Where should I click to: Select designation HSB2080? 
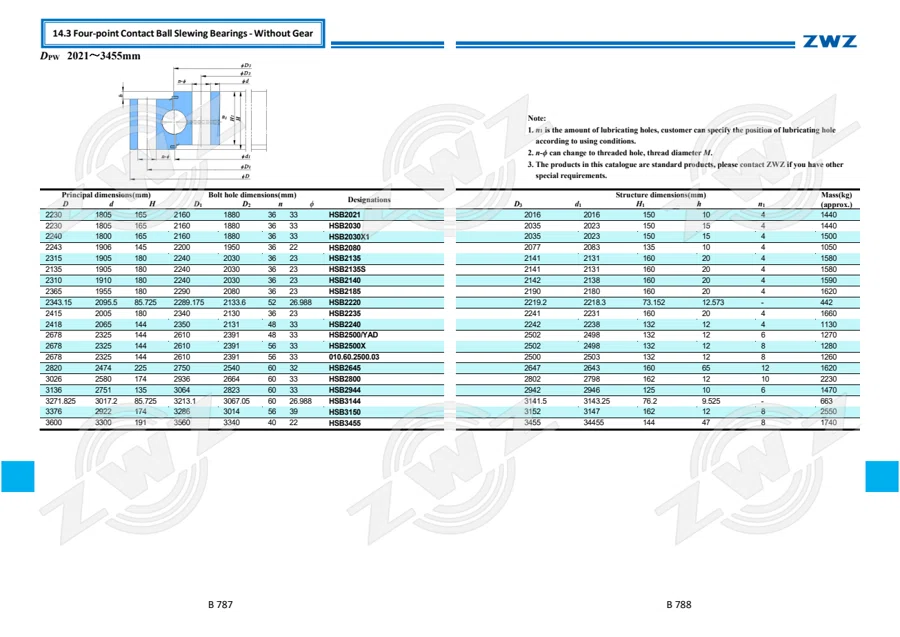click(x=344, y=247)
